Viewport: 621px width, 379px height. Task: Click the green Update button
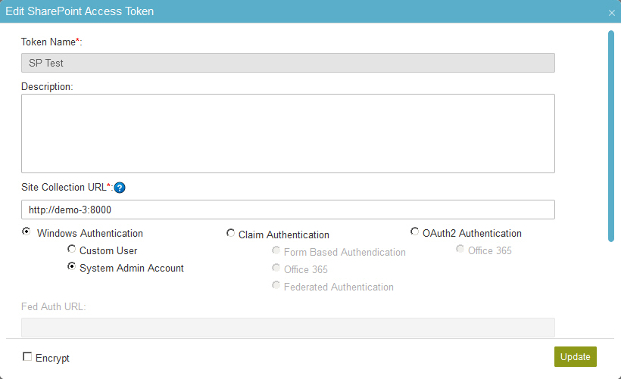(x=575, y=357)
